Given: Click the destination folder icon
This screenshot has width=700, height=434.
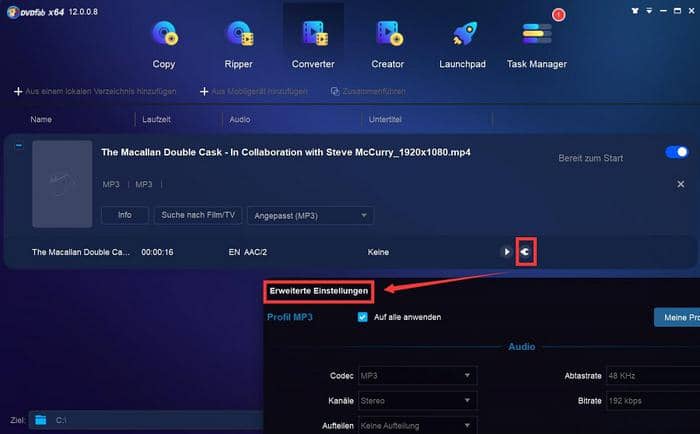Looking at the screenshot, I should [41, 420].
